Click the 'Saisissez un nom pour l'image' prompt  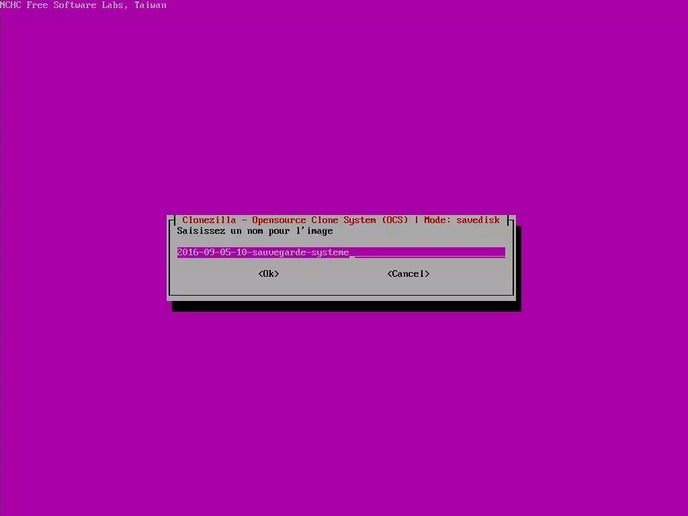coord(255,231)
